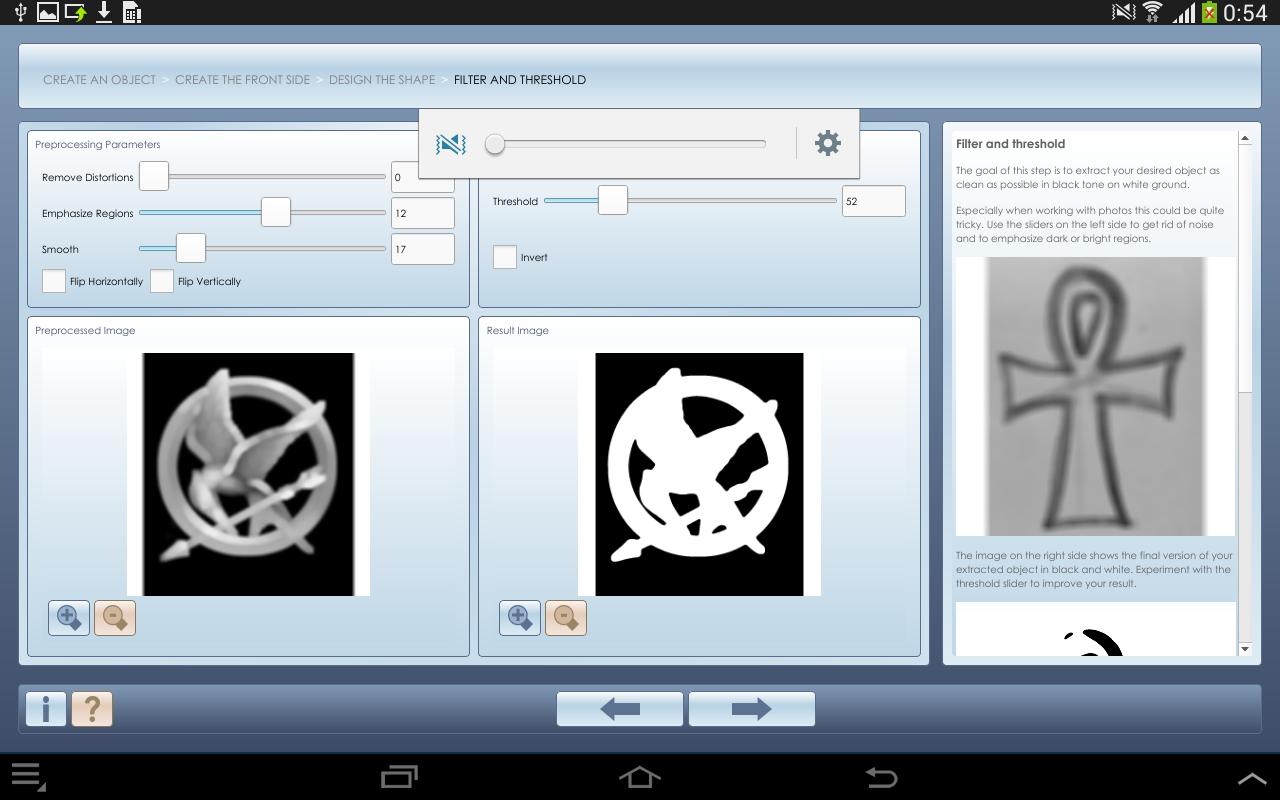1280x800 pixels.
Task: Zoom in on the Preprocessed Image
Action: pyautogui.click(x=69, y=618)
